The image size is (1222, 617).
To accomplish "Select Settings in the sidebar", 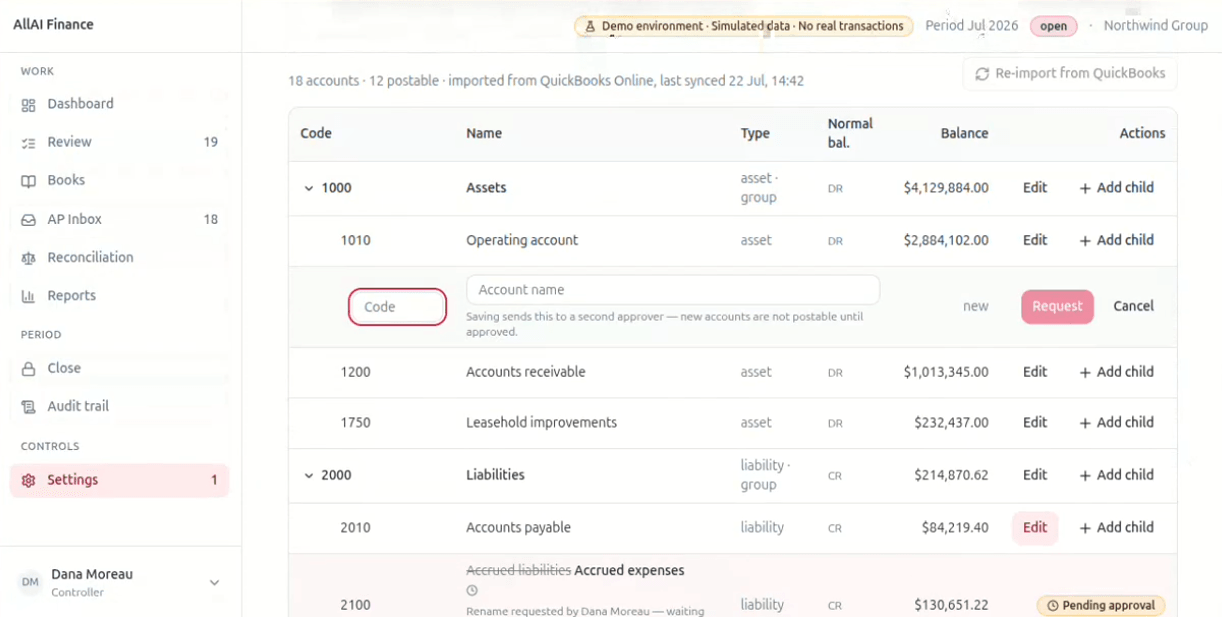I will pos(120,480).
